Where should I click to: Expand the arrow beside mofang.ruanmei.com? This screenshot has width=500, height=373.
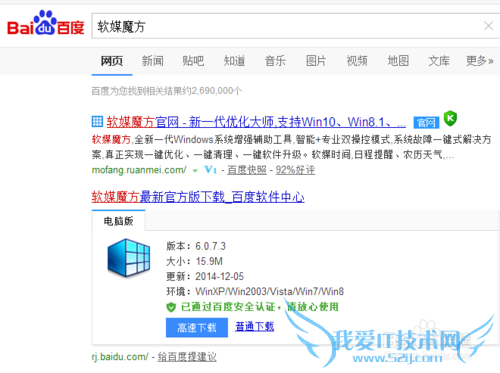[x=195, y=171]
